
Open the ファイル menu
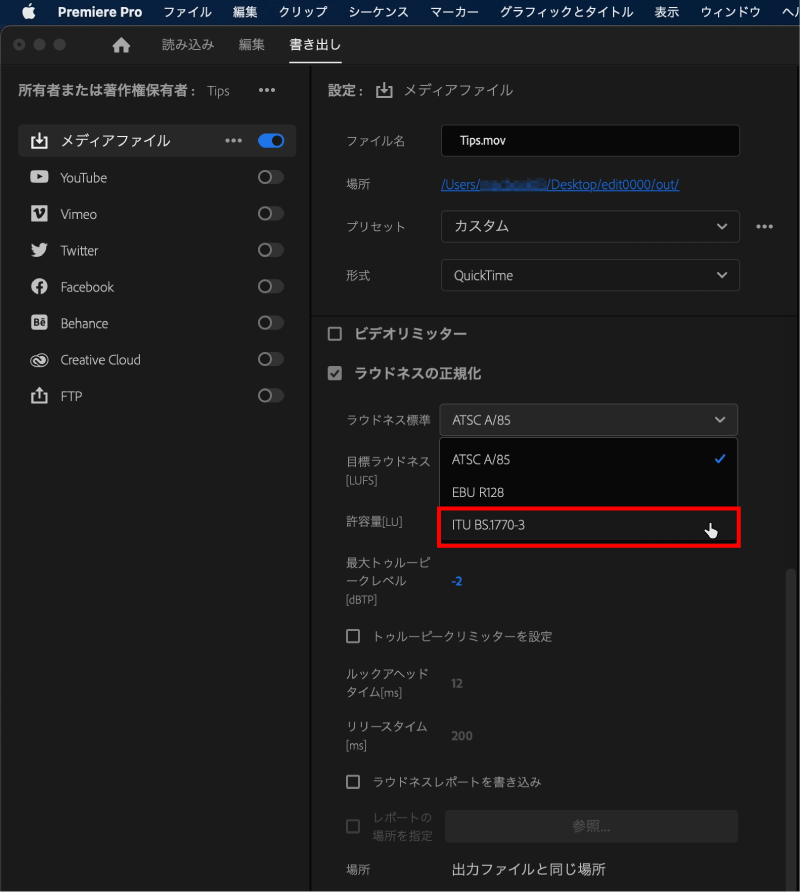click(187, 12)
